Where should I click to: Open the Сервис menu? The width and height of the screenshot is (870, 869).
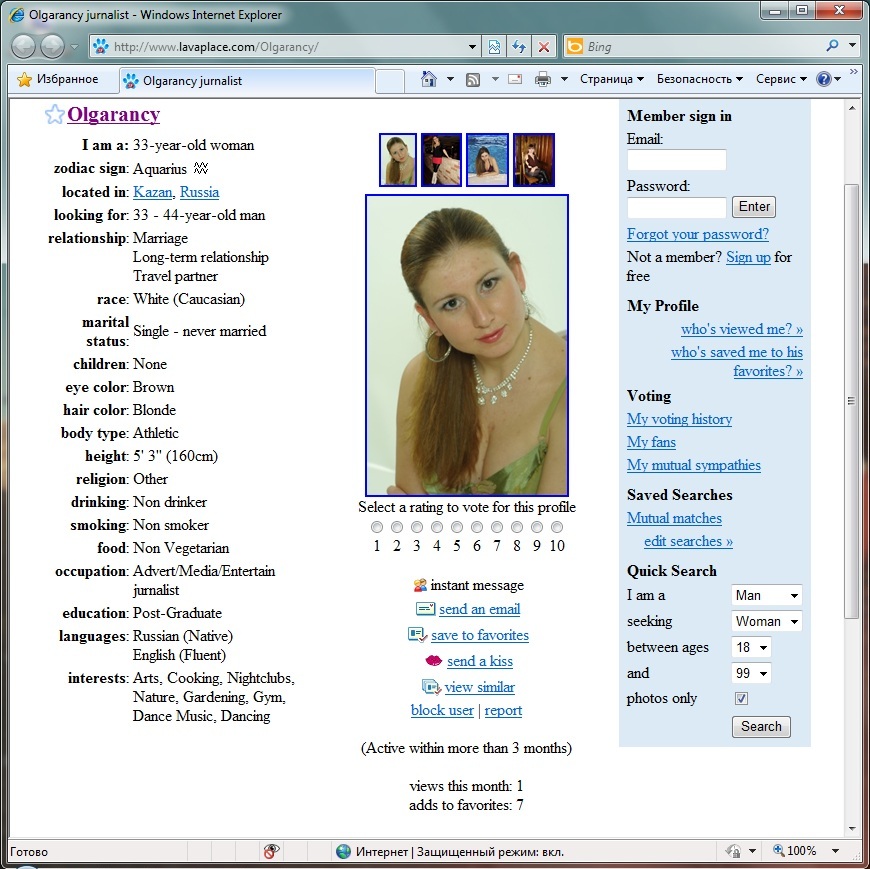point(781,79)
